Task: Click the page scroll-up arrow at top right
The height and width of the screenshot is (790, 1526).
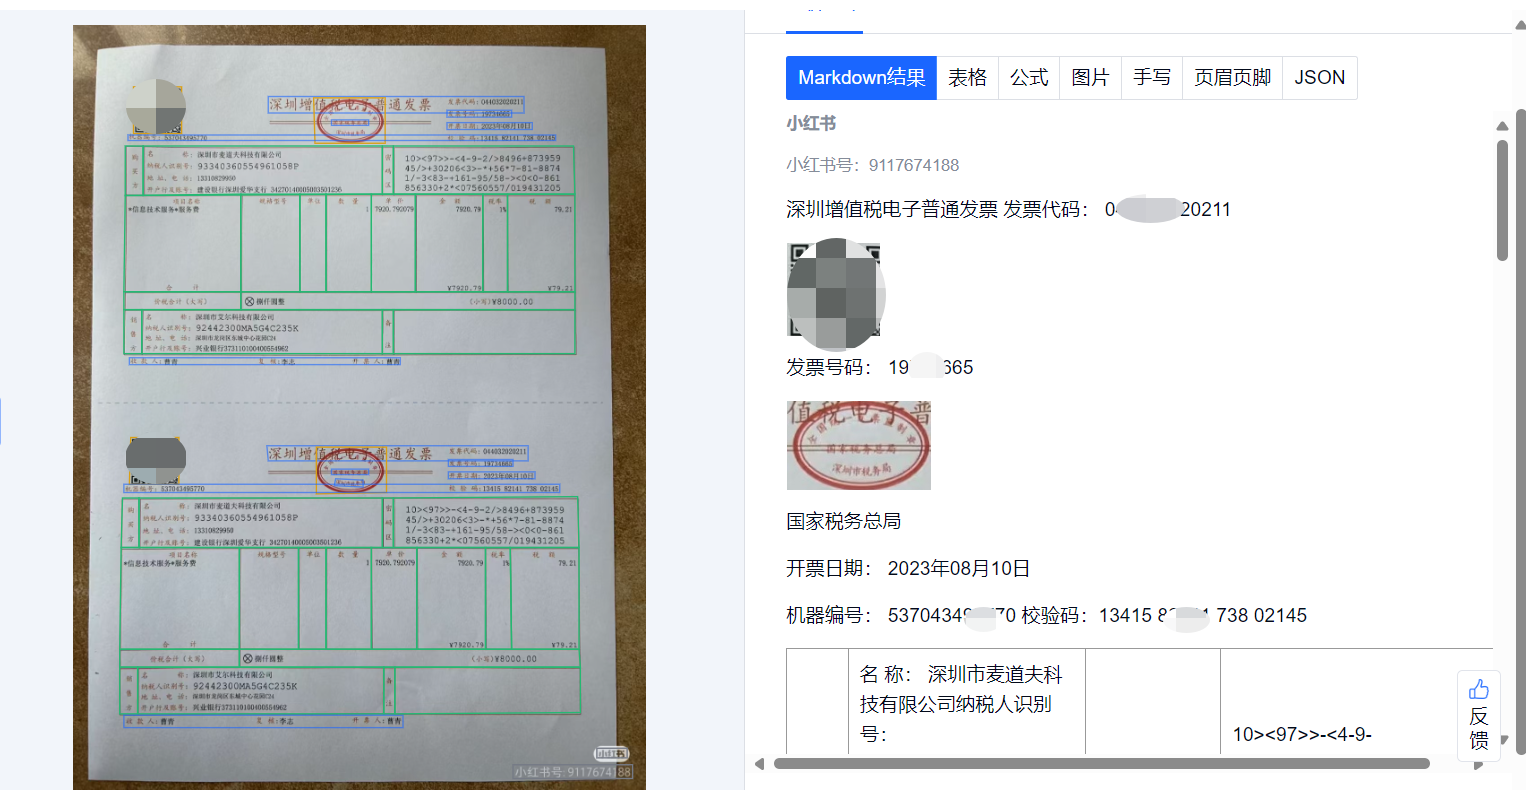Action: [x=1520, y=23]
